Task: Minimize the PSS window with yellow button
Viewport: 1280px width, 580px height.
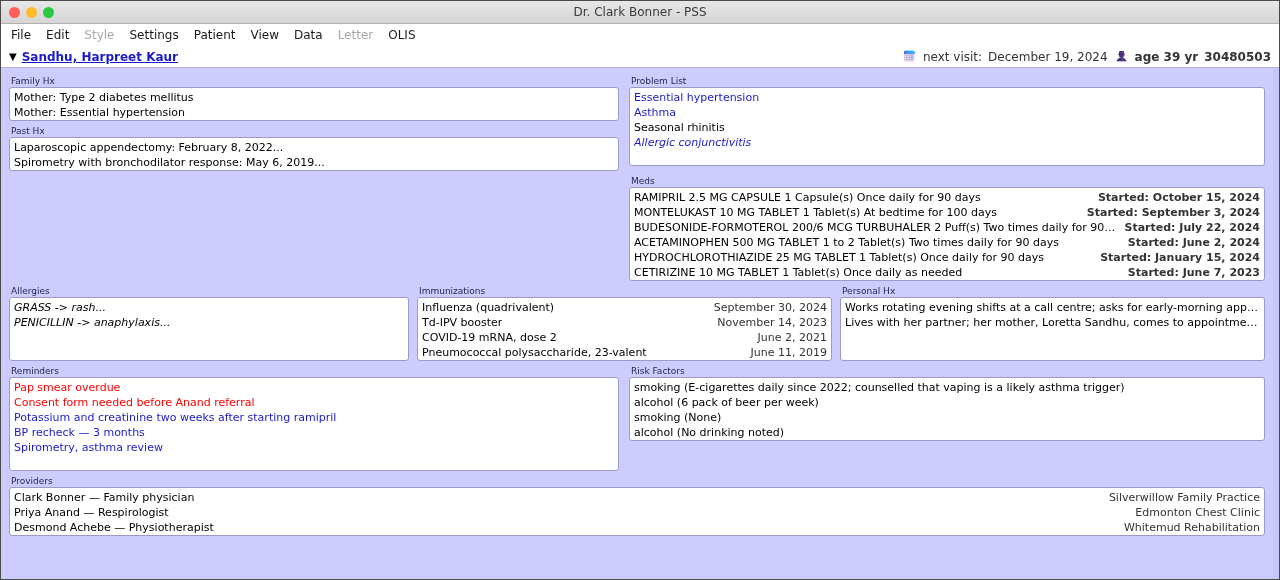Action: pyautogui.click(x=31, y=12)
